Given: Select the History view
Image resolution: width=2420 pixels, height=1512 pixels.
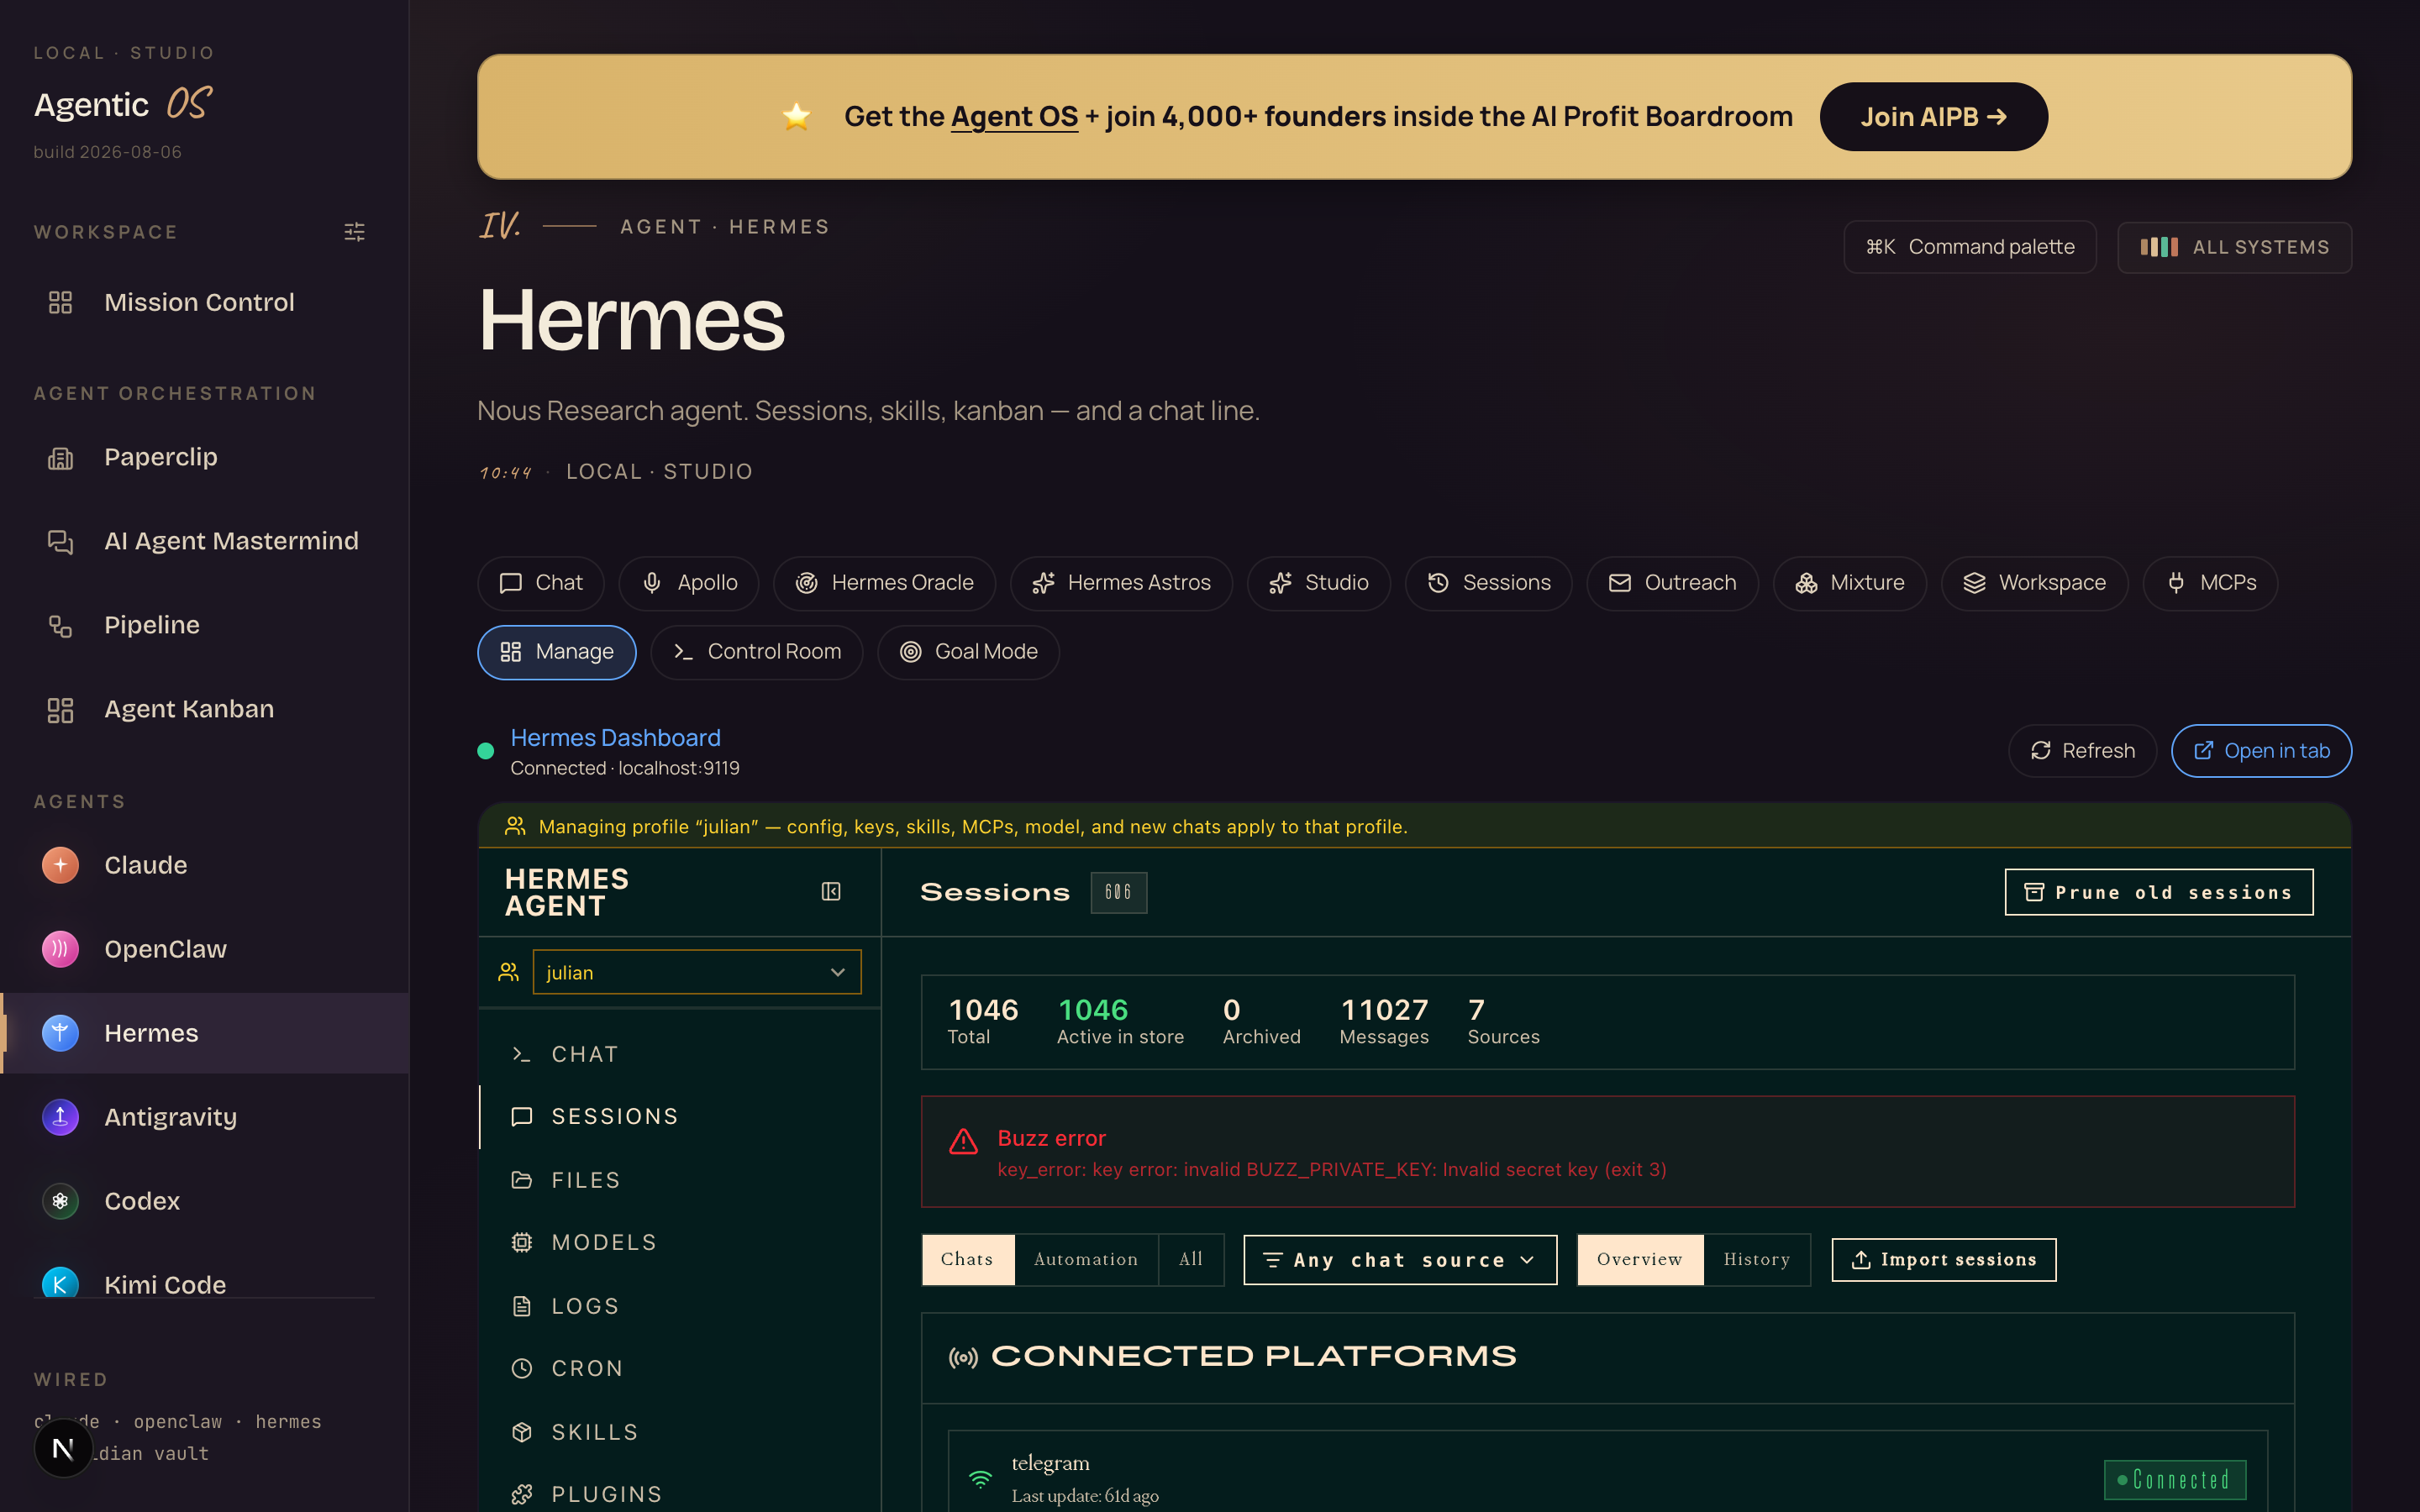Looking at the screenshot, I should click(x=1757, y=1259).
